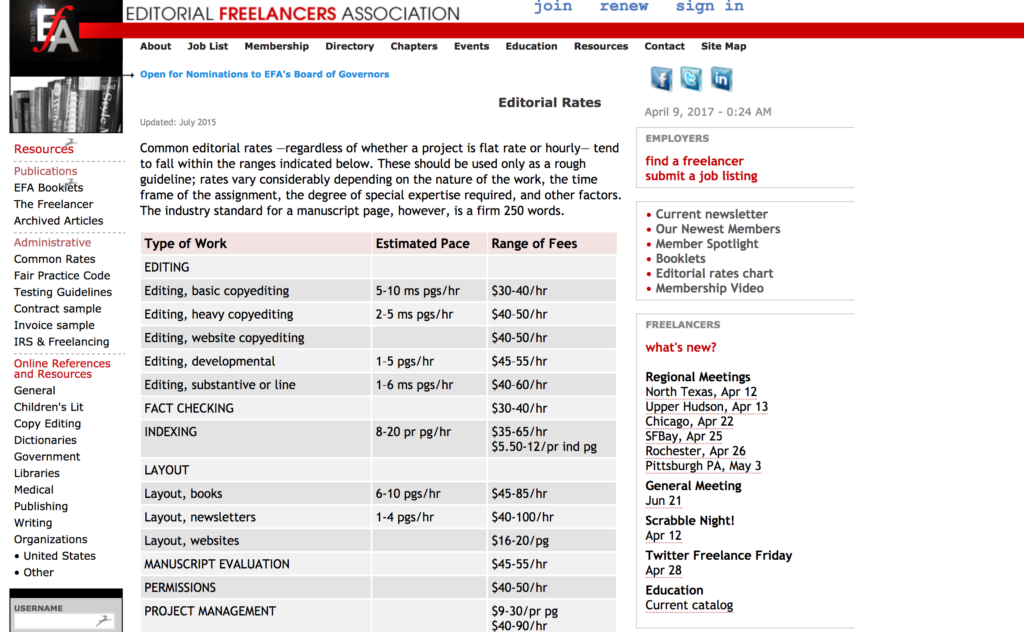Open the Education menu item
Viewport: 1024px width, 632px height.
[x=532, y=46]
